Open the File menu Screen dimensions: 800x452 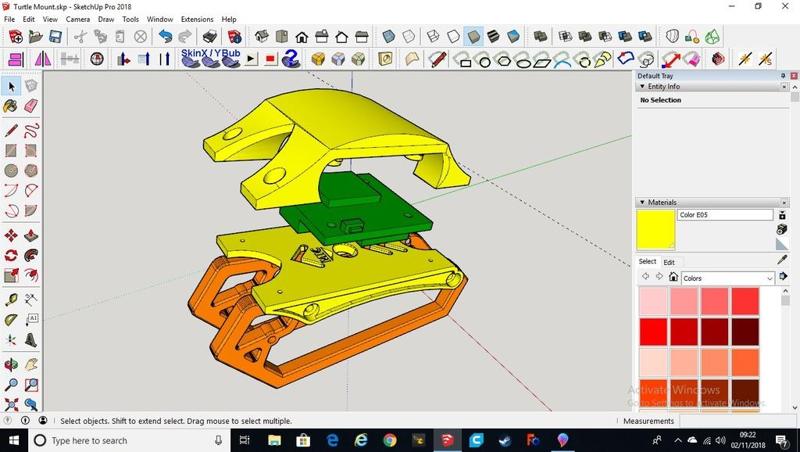[9, 19]
